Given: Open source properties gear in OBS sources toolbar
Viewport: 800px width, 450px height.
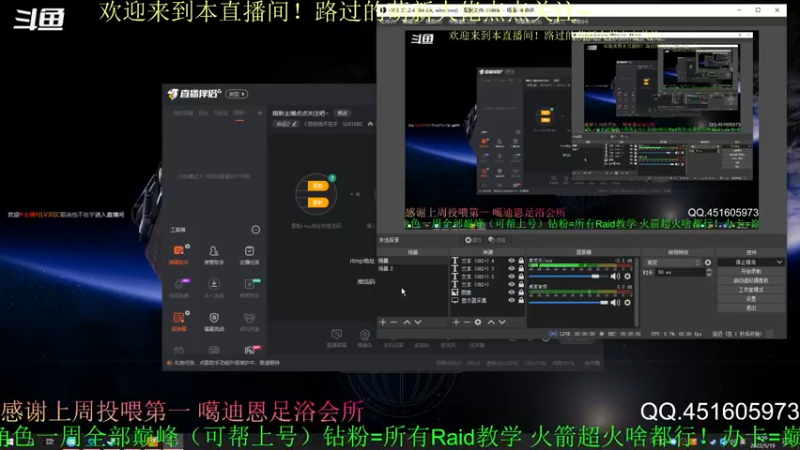Looking at the screenshot, I should coord(478,322).
